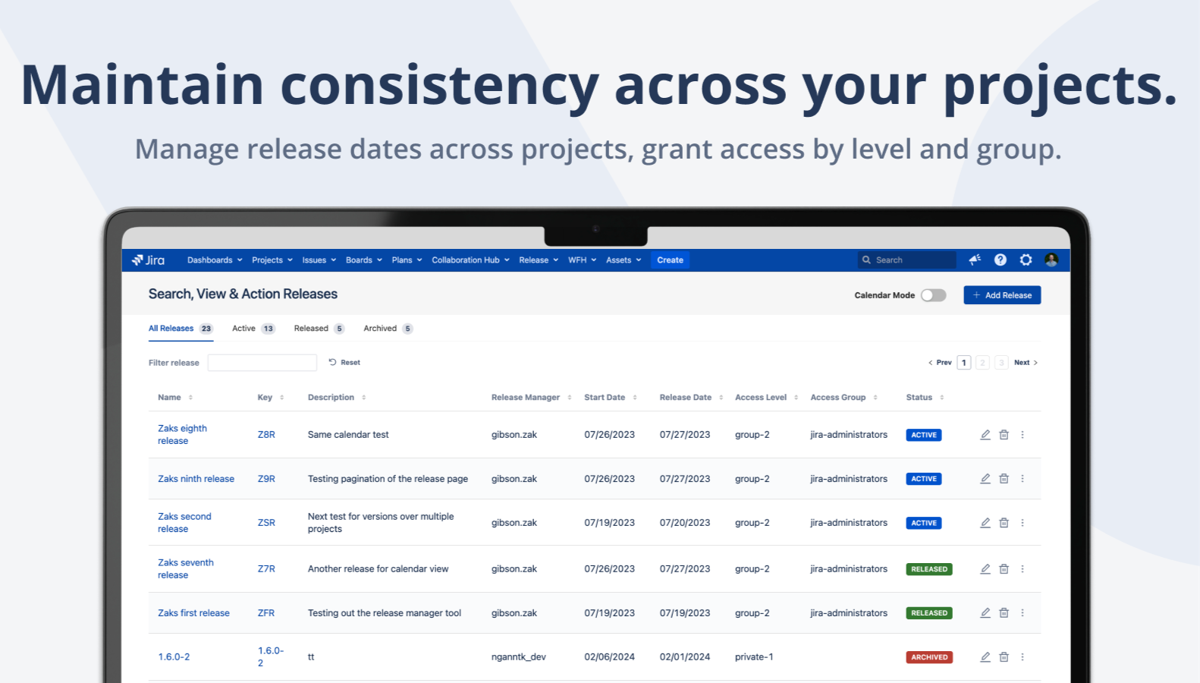Enable Calendar Mode
Image resolution: width=1200 pixels, height=683 pixels.
tap(934, 295)
